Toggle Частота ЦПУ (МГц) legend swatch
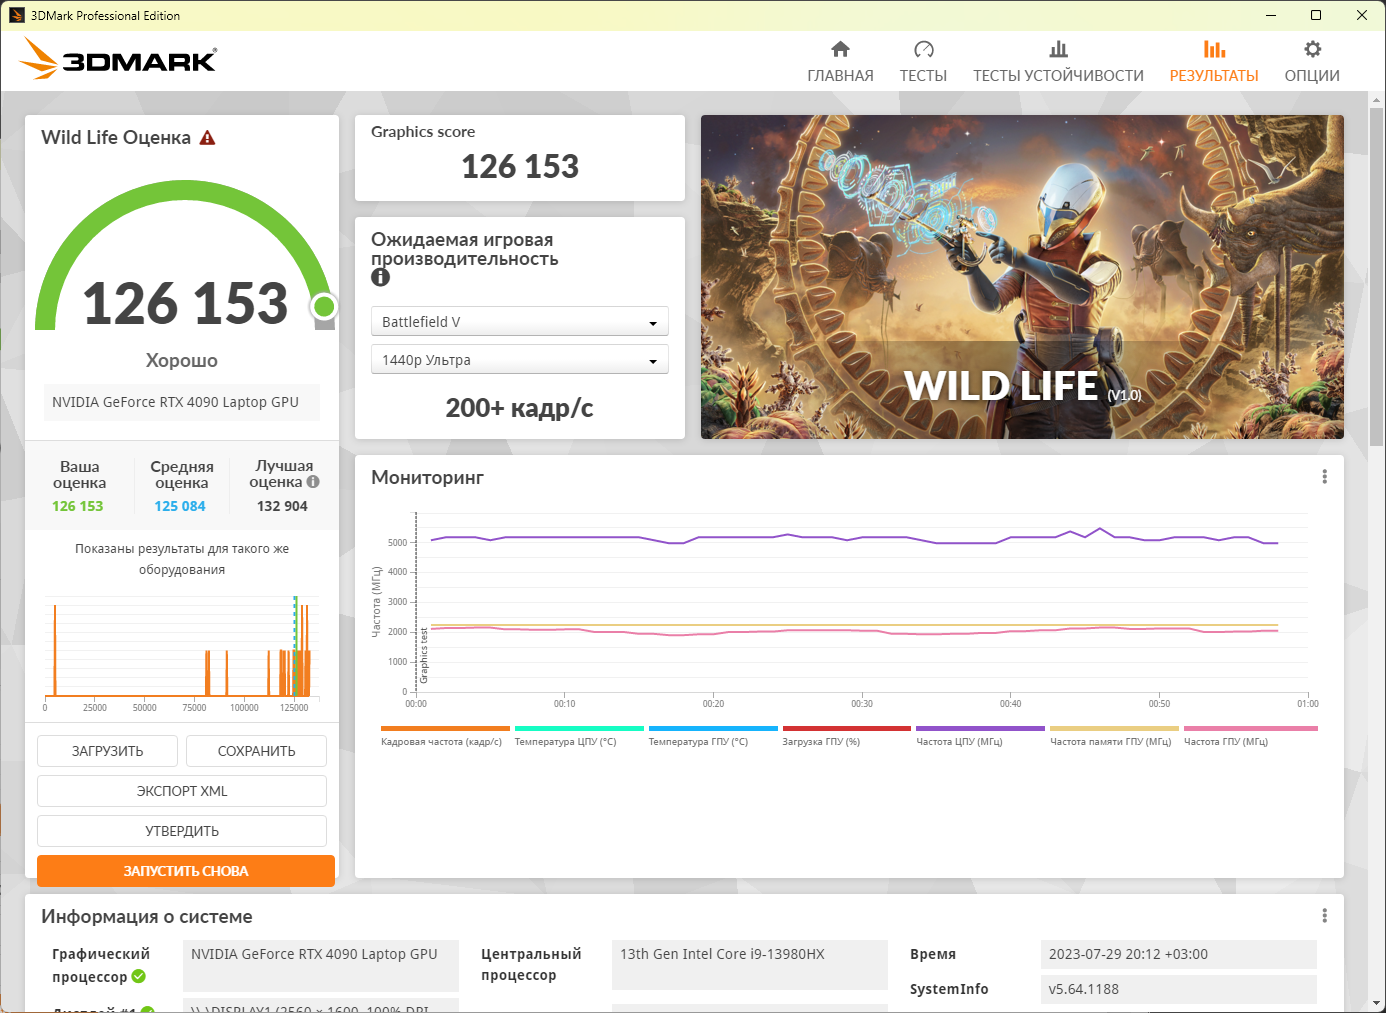Screen dimensions: 1386x1013 click(980, 729)
